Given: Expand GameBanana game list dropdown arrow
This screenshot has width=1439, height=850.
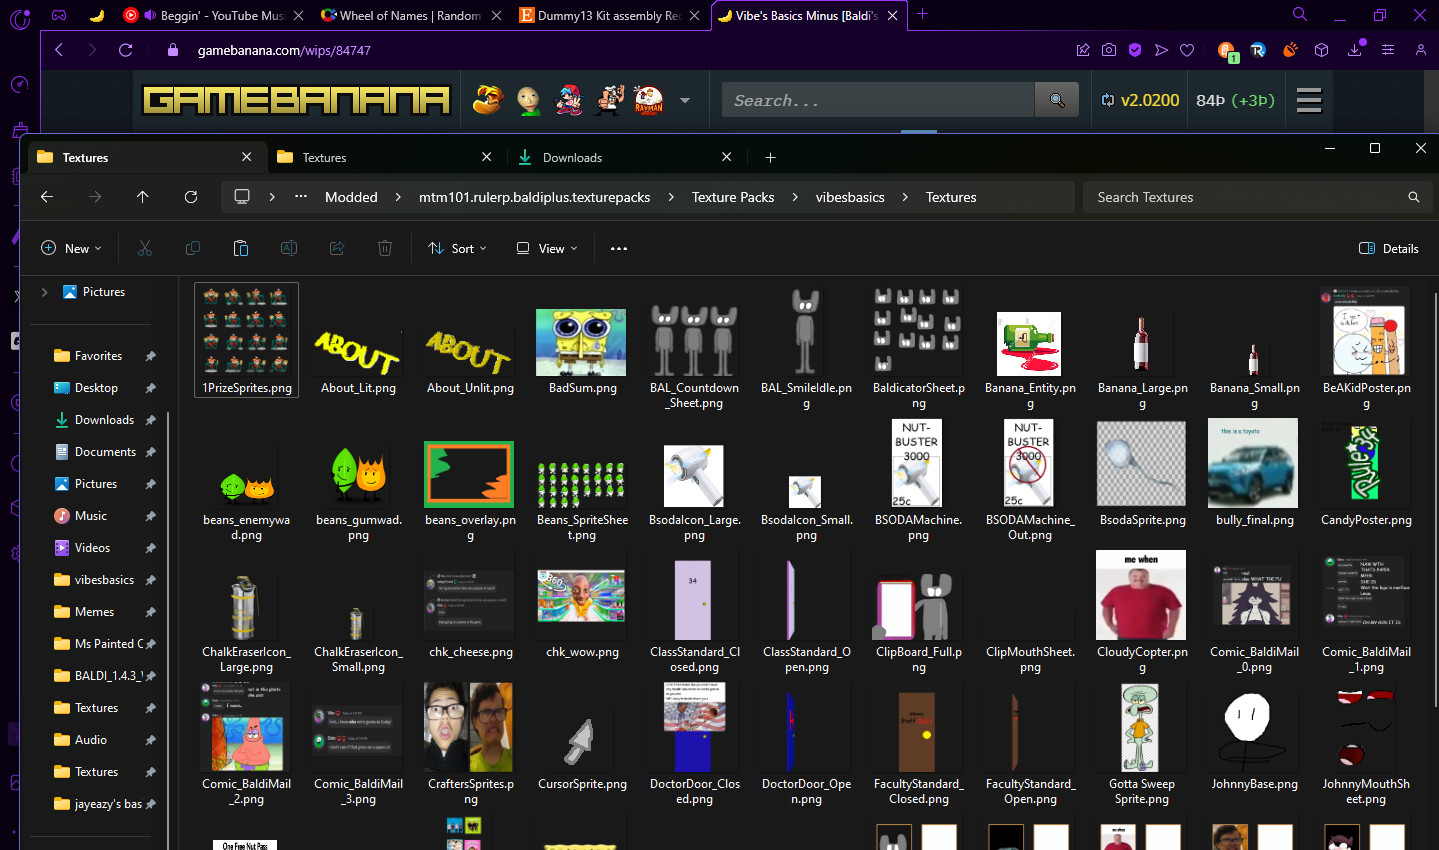Looking at the screenshot, I should click(685, 100).
